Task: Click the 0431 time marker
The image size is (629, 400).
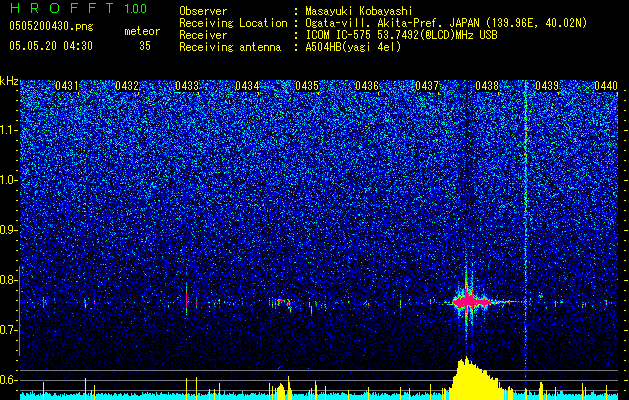Action: tap(67, 86)
